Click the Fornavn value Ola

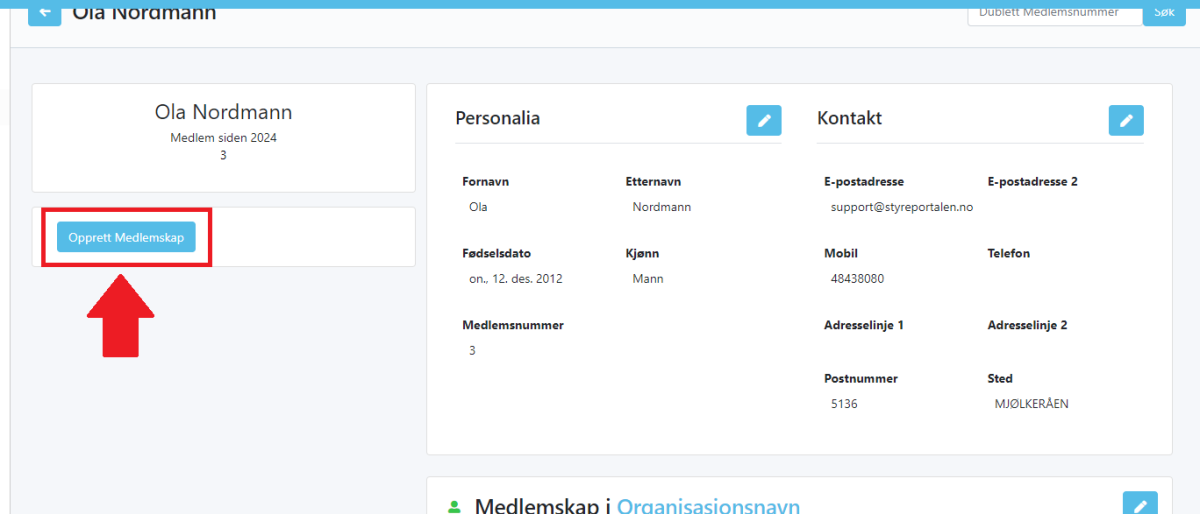[x=478, y=207]
